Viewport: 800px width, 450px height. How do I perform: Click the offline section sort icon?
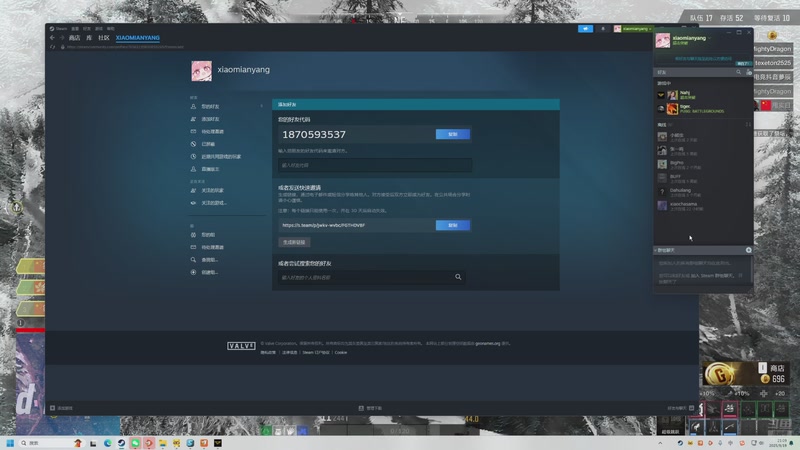click(748, 124)
